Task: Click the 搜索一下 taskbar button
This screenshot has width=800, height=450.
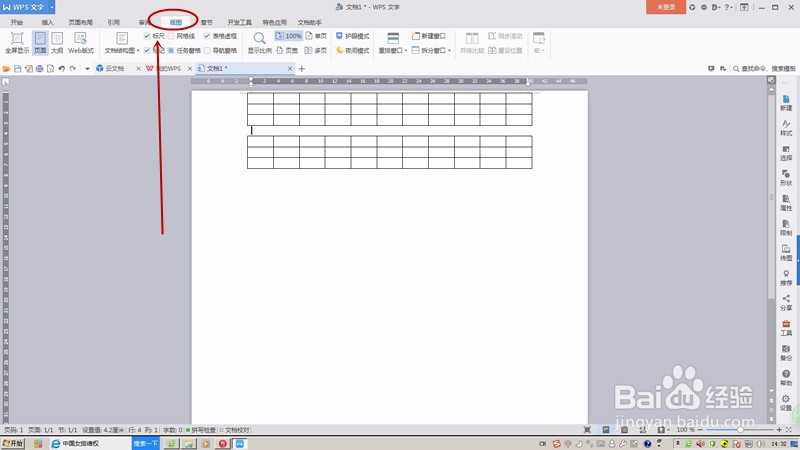Action: pos(146,443)
